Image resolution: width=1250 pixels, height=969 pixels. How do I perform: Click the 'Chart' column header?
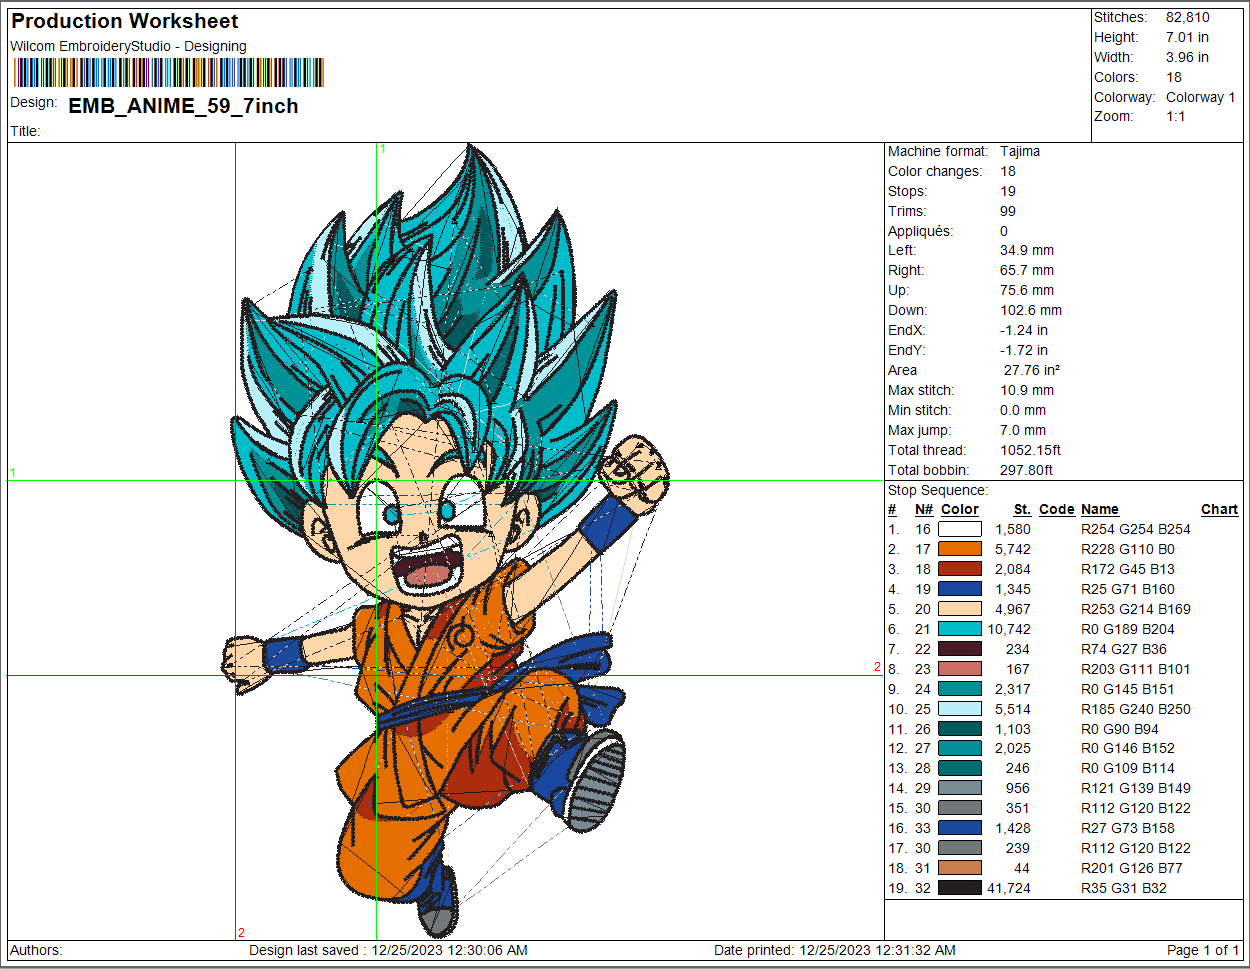[1219, 509]
